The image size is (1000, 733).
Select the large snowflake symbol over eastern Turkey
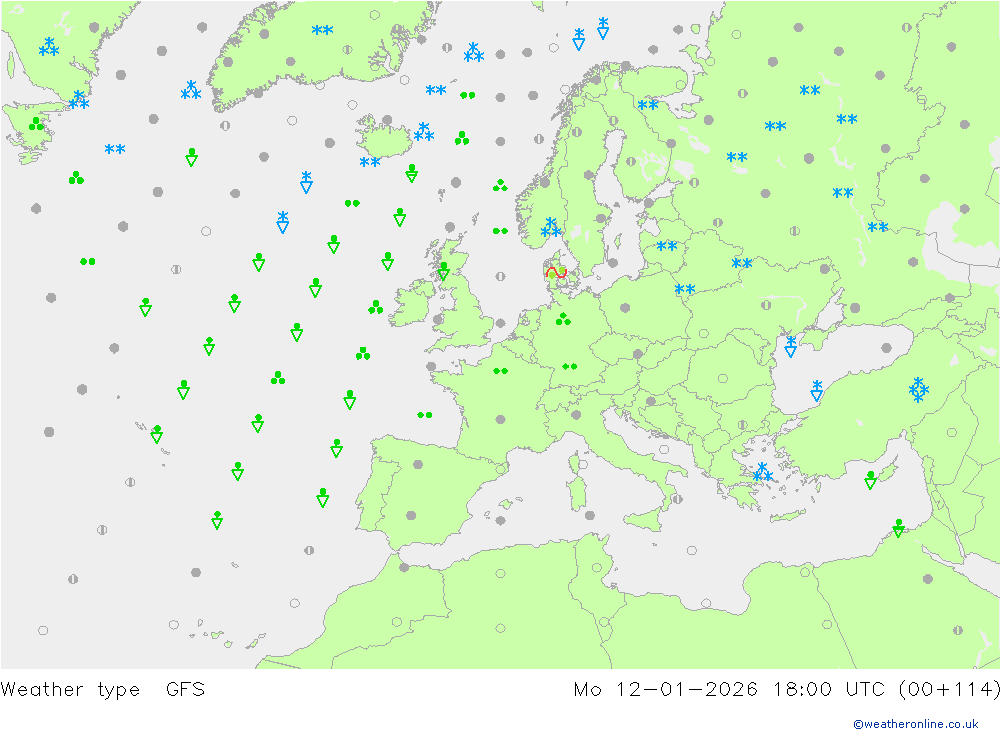[918, 390]
